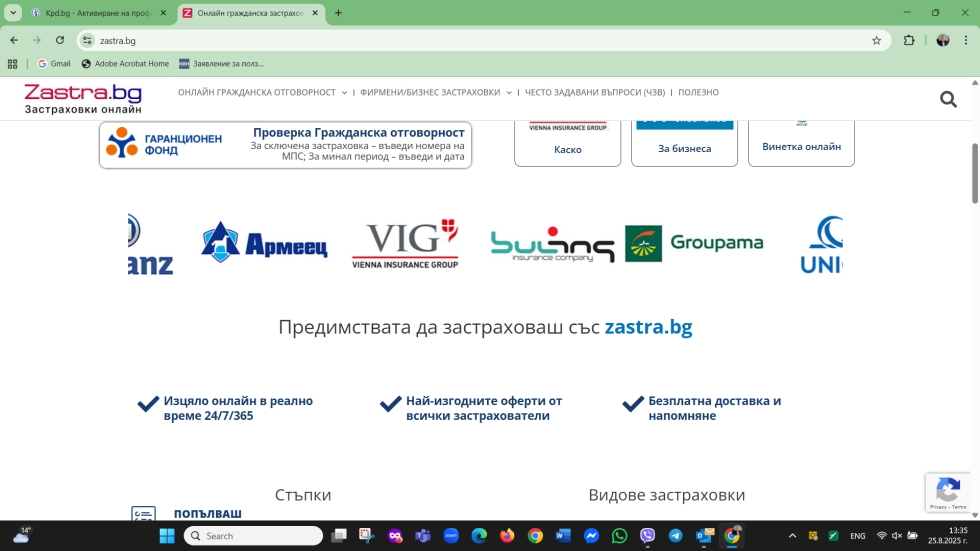Open weather widget in taskbar
Screen dimensions: 980x551
[22, 535]
